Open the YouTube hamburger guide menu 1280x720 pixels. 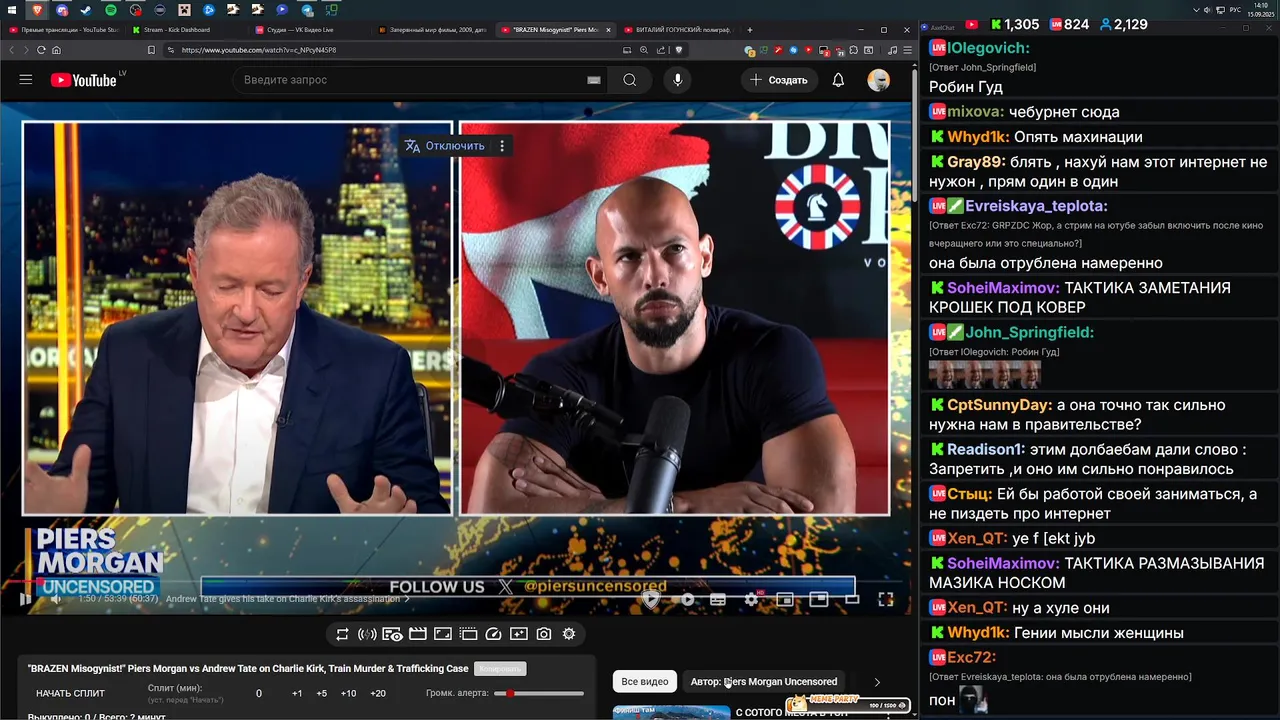click(x=26, y=80)
